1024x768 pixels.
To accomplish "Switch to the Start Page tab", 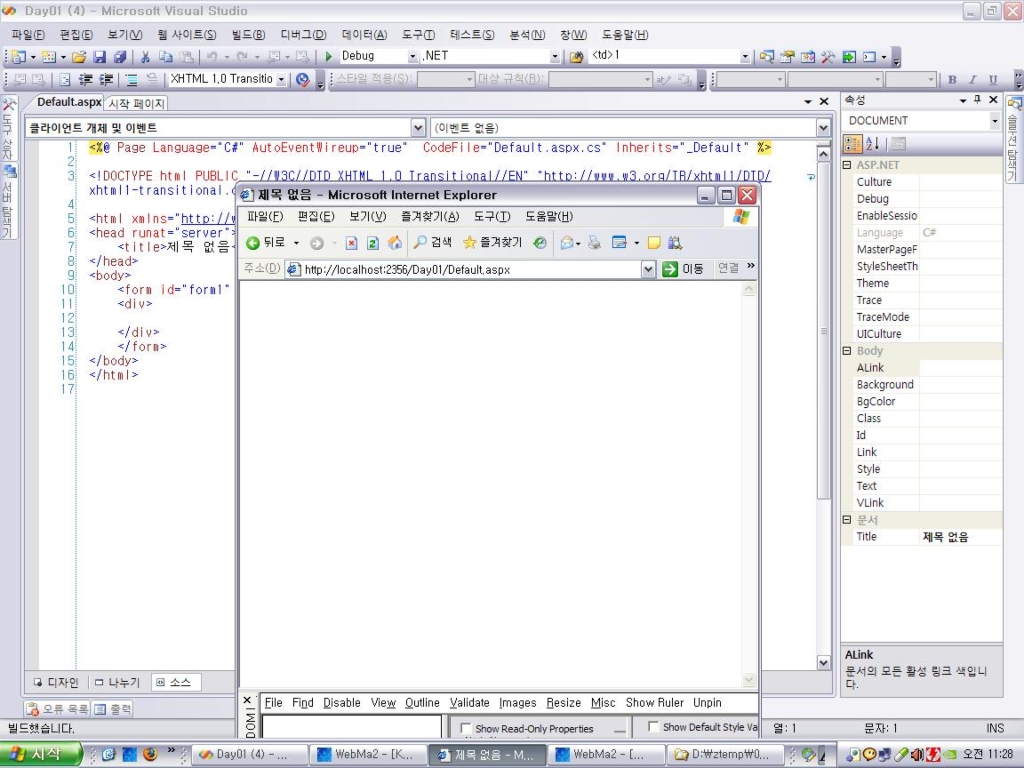I will (x=136, y=103).
